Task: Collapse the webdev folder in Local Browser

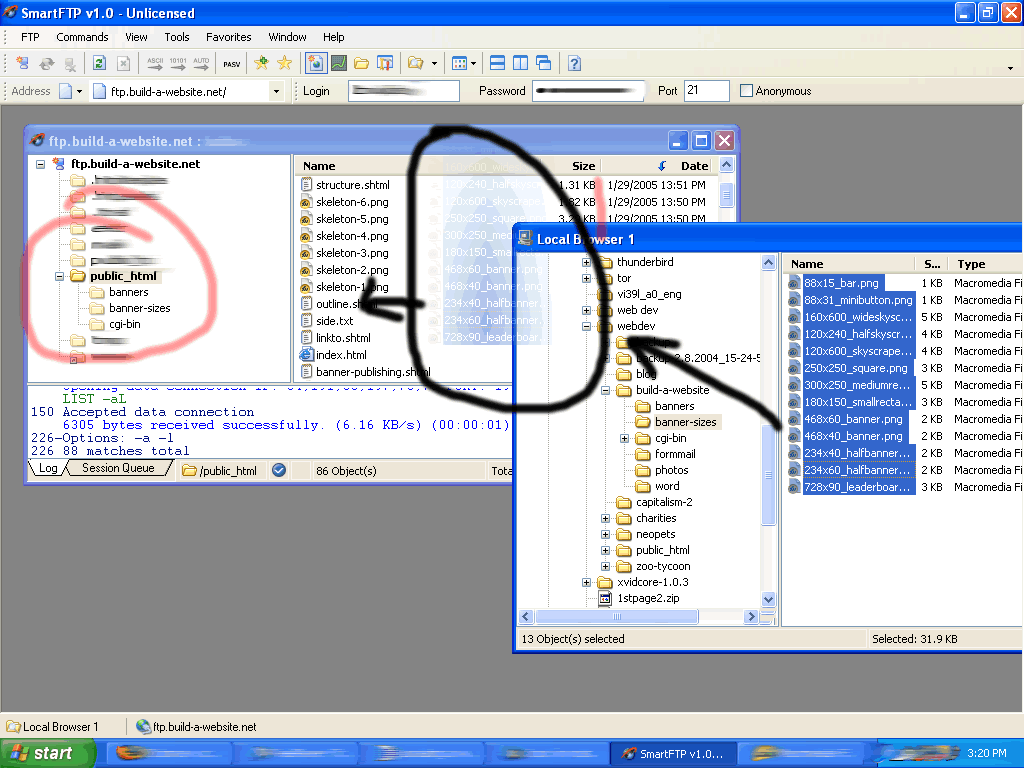Action: pyautogui.click(x=586, y=327)
